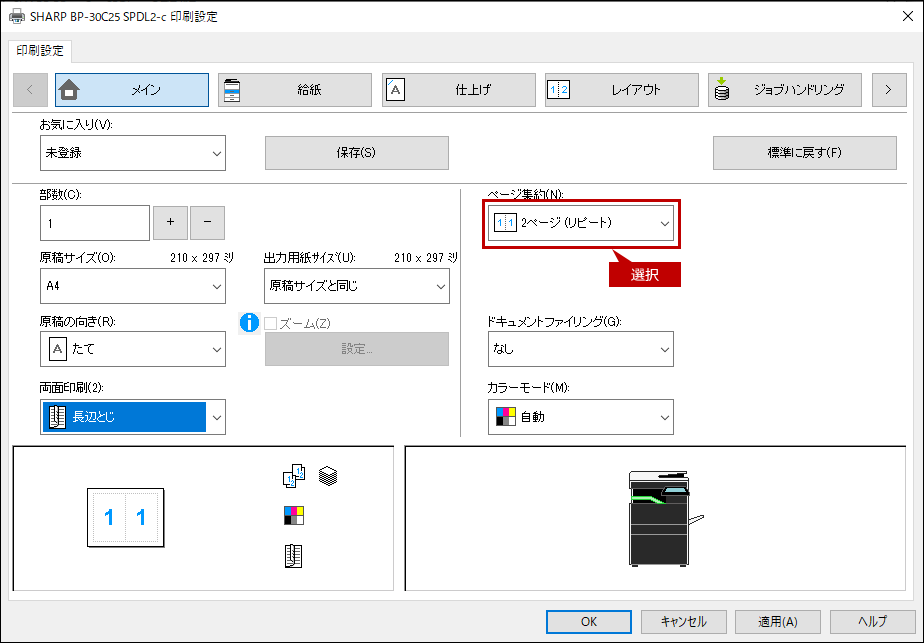Click the printer tray icon on 給紙 tab
Image resolution: width=924 pixels, height=643 pixels.
point(232,90)
